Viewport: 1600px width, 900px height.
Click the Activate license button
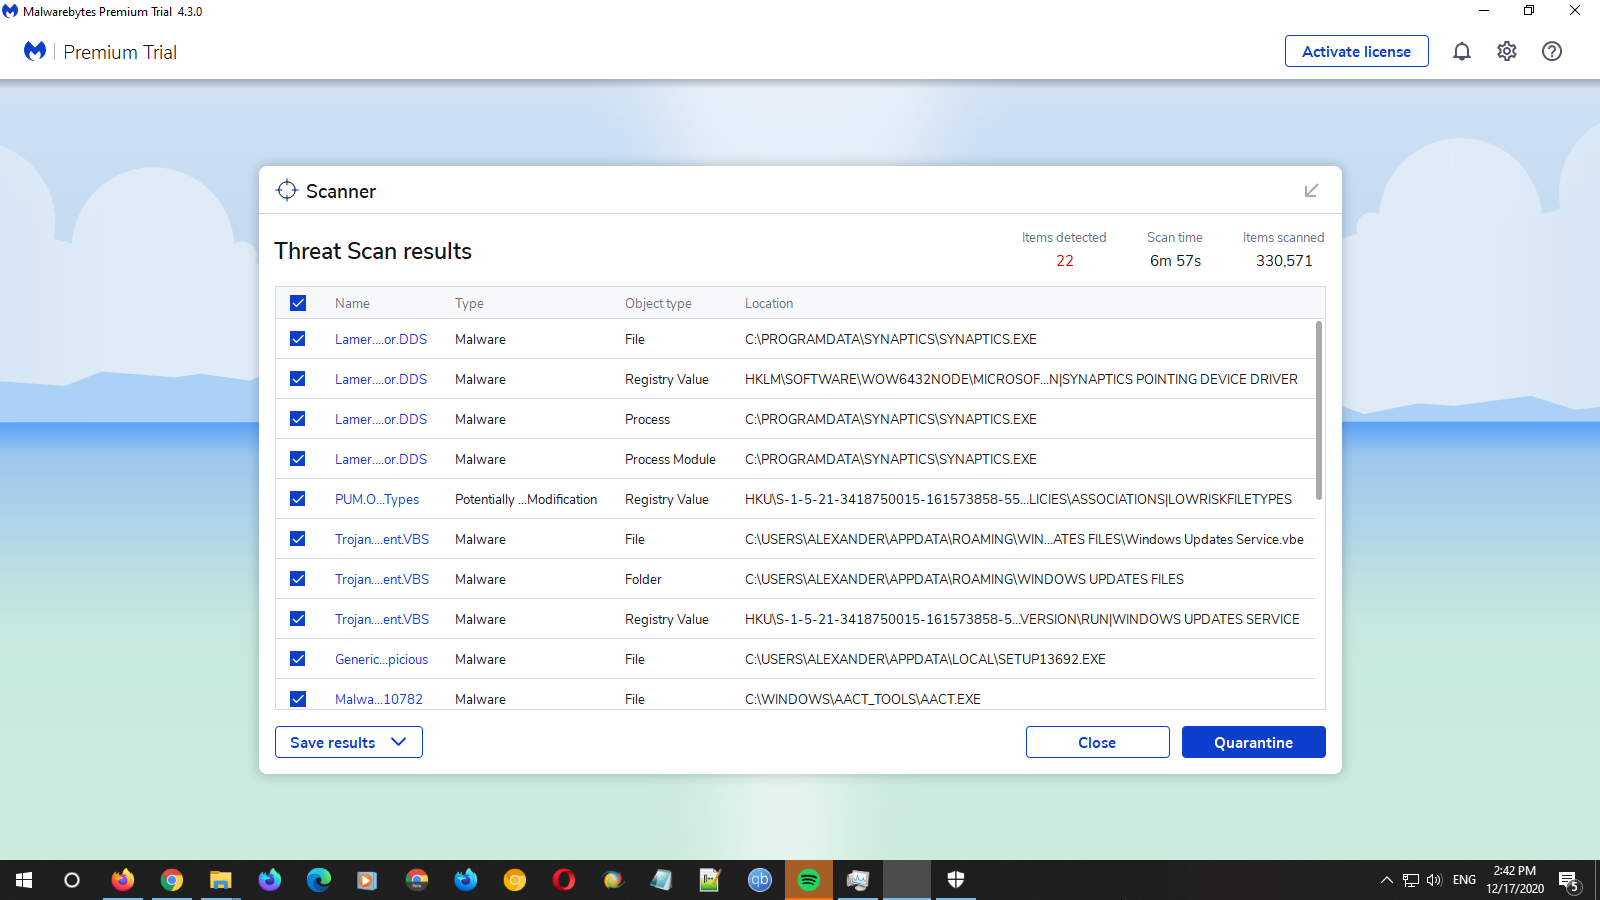(1356, 51)
